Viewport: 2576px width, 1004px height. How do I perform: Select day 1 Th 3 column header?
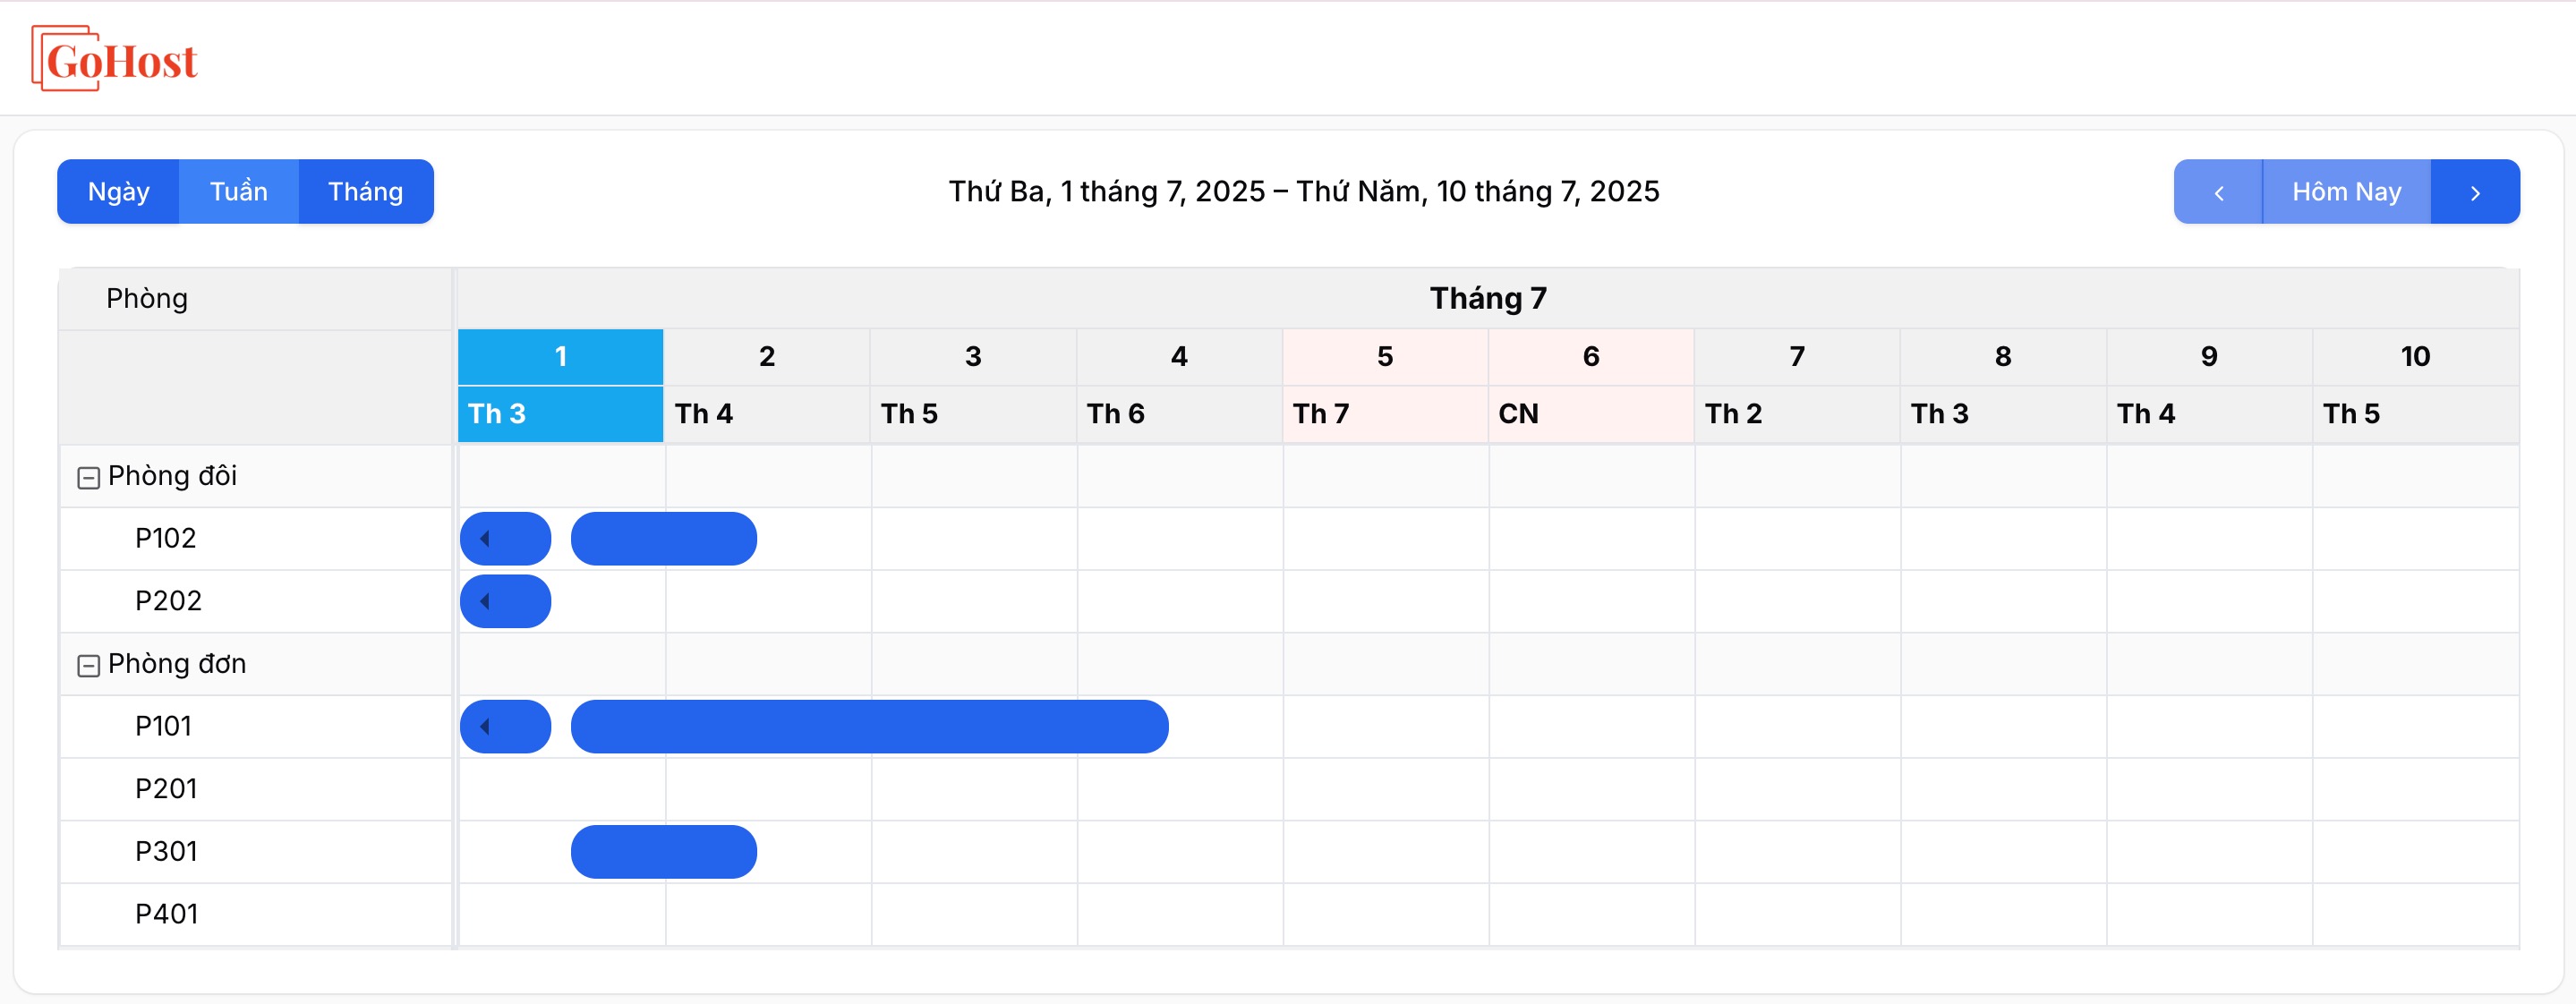pos(561,385)
